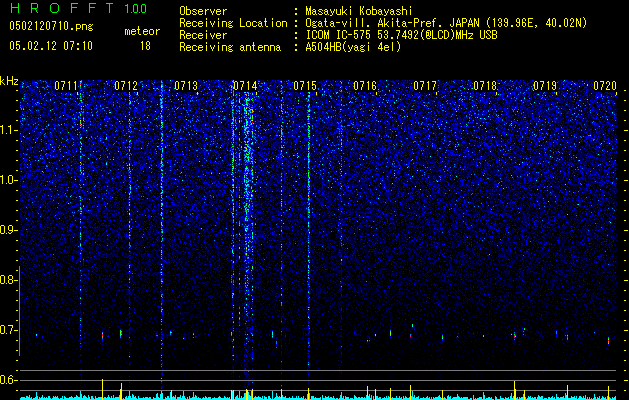Click the ICOM IC-575 receiver frequency text
Image resolution: width=629 pixels, height=400 pixels.
[x=401, y=35]
